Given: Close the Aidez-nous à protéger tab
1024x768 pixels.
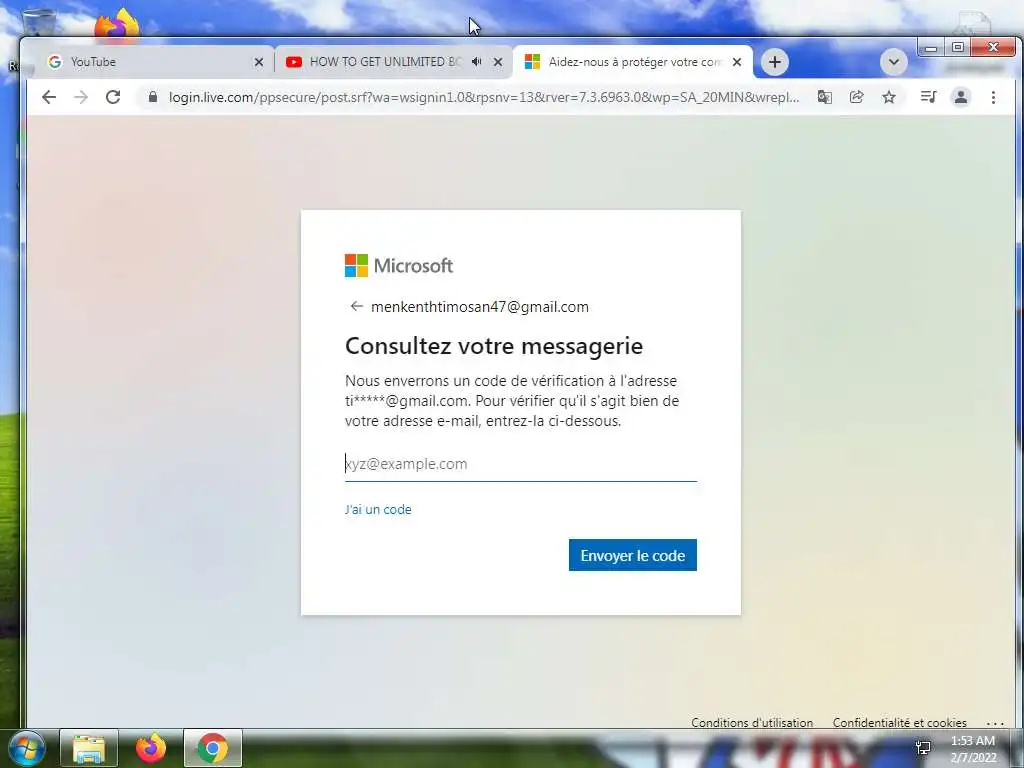Looking at the screenshot, I should tap(737, 62).
